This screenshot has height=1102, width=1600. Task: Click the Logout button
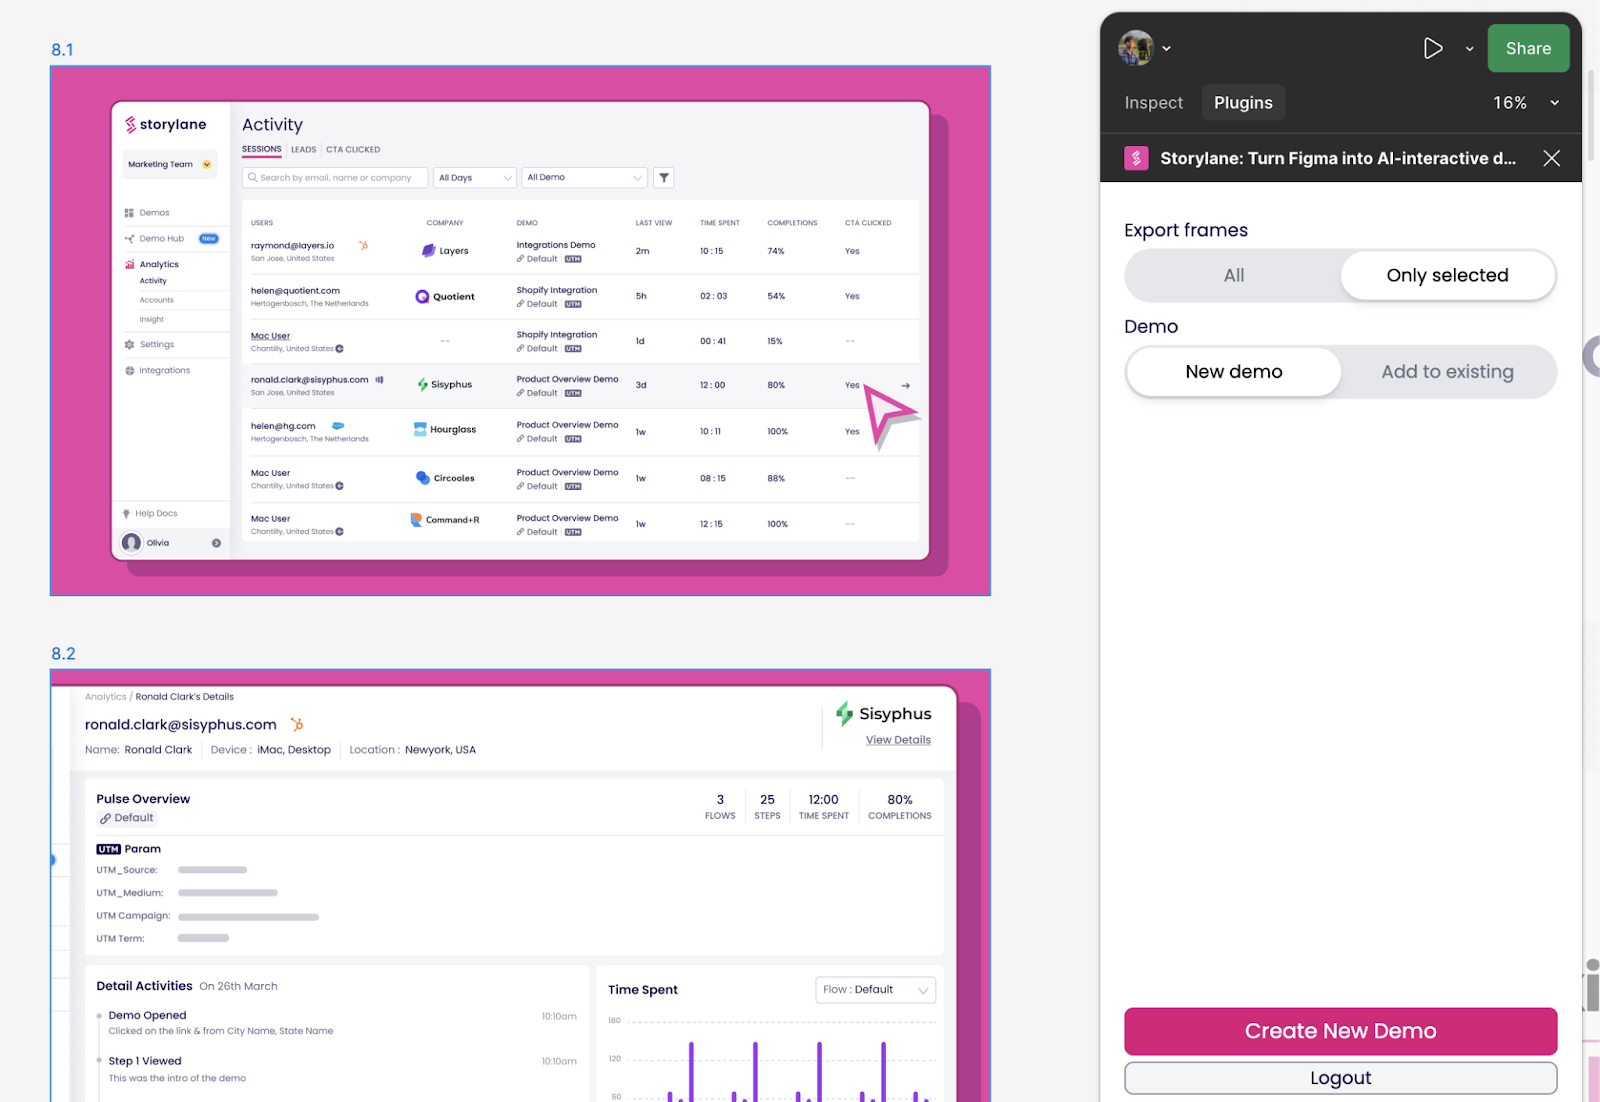pos(1340,1078)
